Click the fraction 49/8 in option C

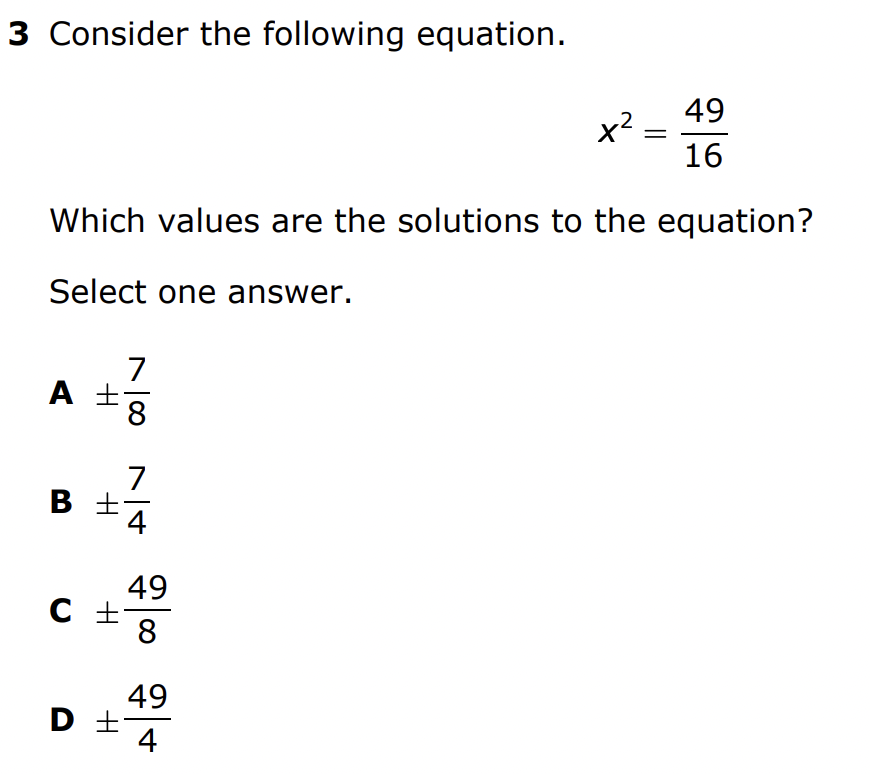tap(147, 610)
